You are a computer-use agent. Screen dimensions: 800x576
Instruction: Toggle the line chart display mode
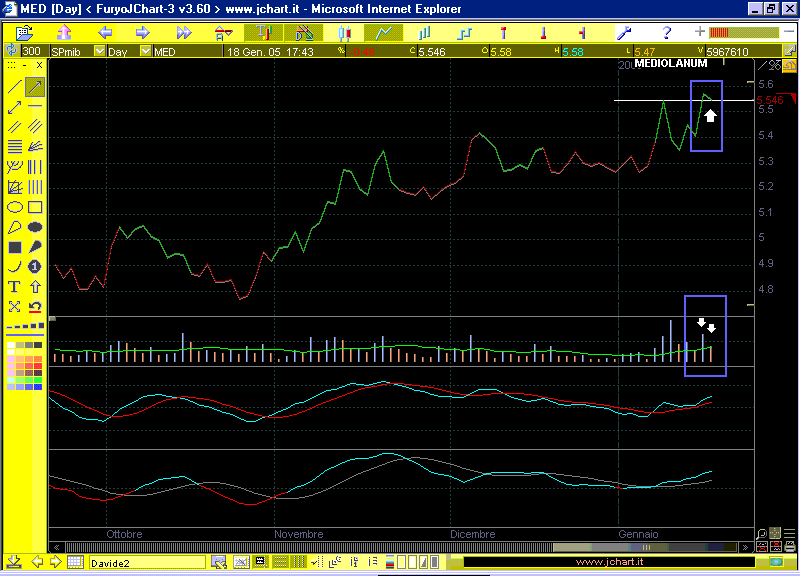(x=383, y=32)
